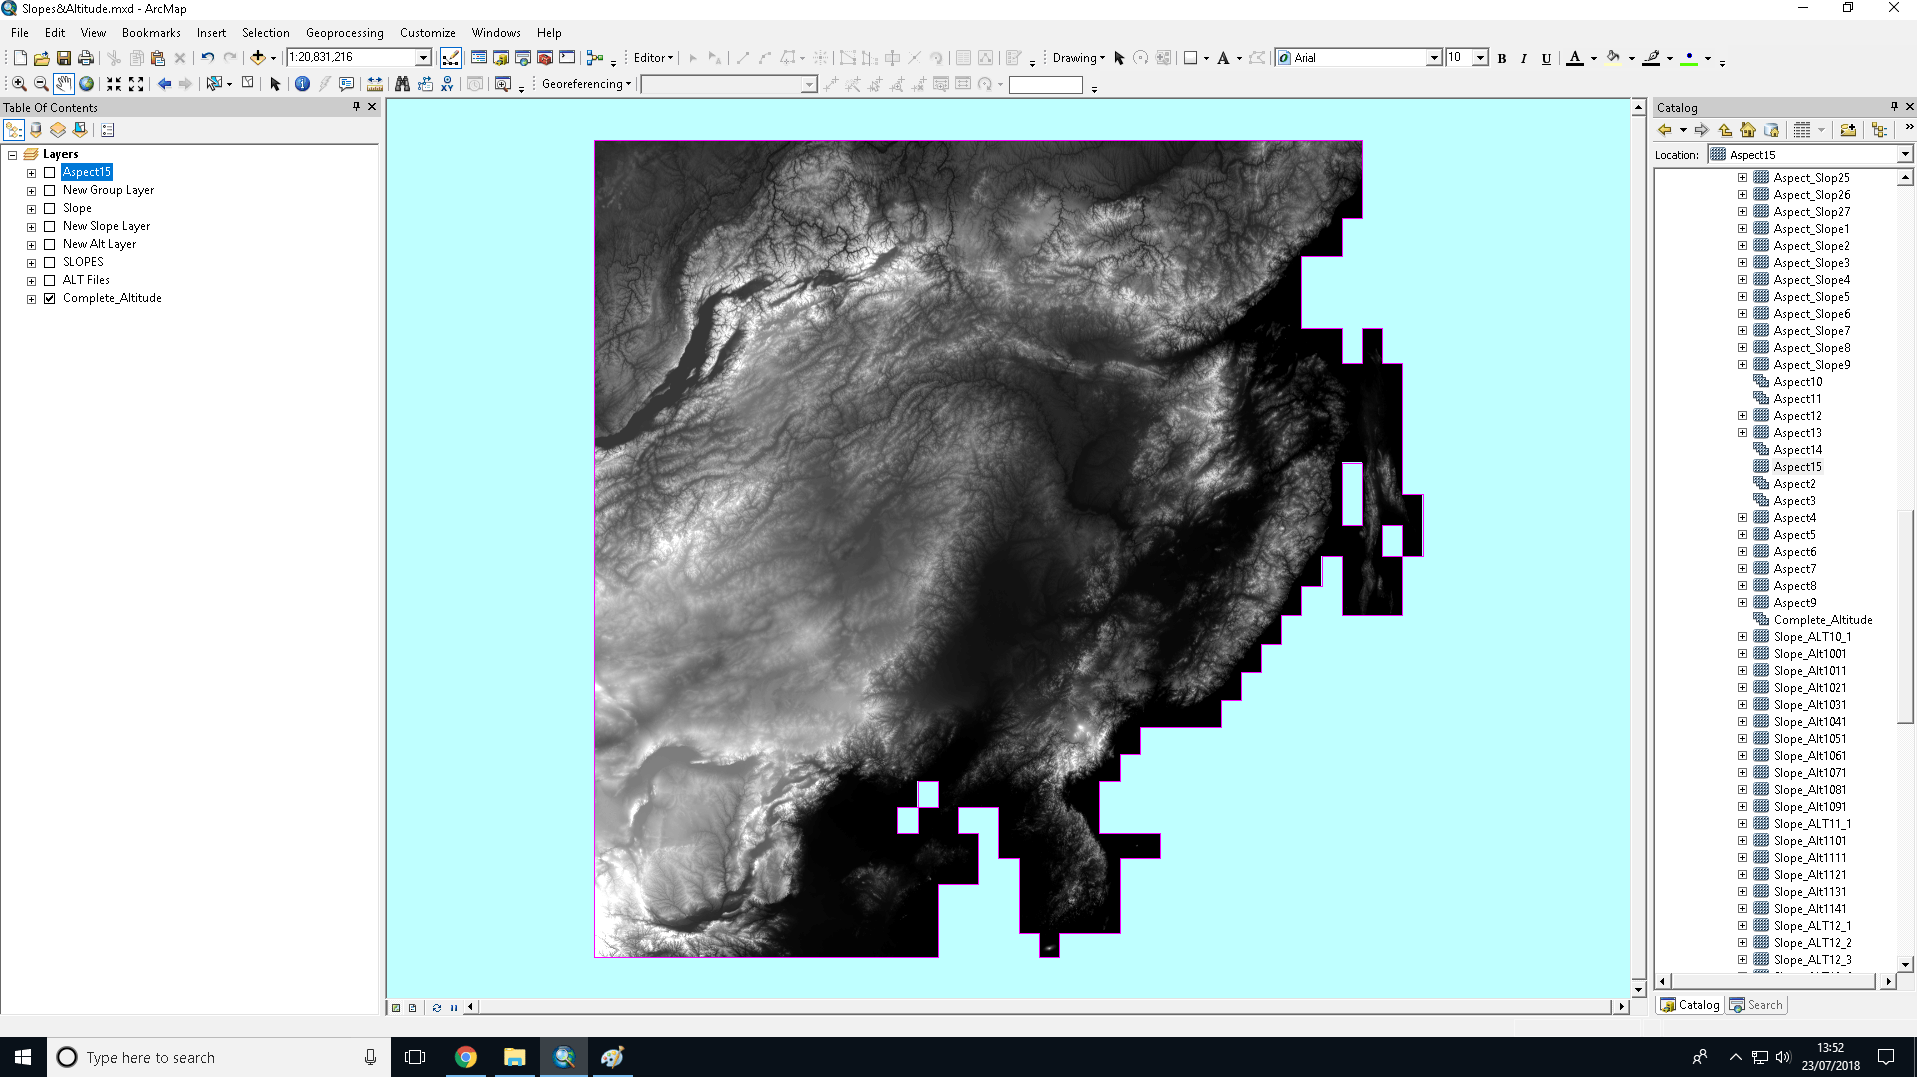Click the Go To XY tool
The height and width of the screenshot is (1077, 1917).
coord(447,84)
